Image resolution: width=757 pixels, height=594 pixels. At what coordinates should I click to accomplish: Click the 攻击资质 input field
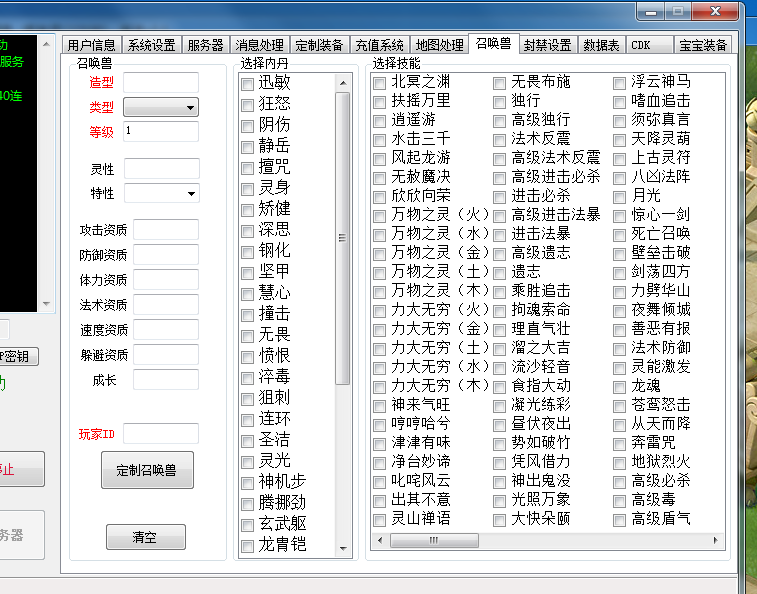point(166,229)
